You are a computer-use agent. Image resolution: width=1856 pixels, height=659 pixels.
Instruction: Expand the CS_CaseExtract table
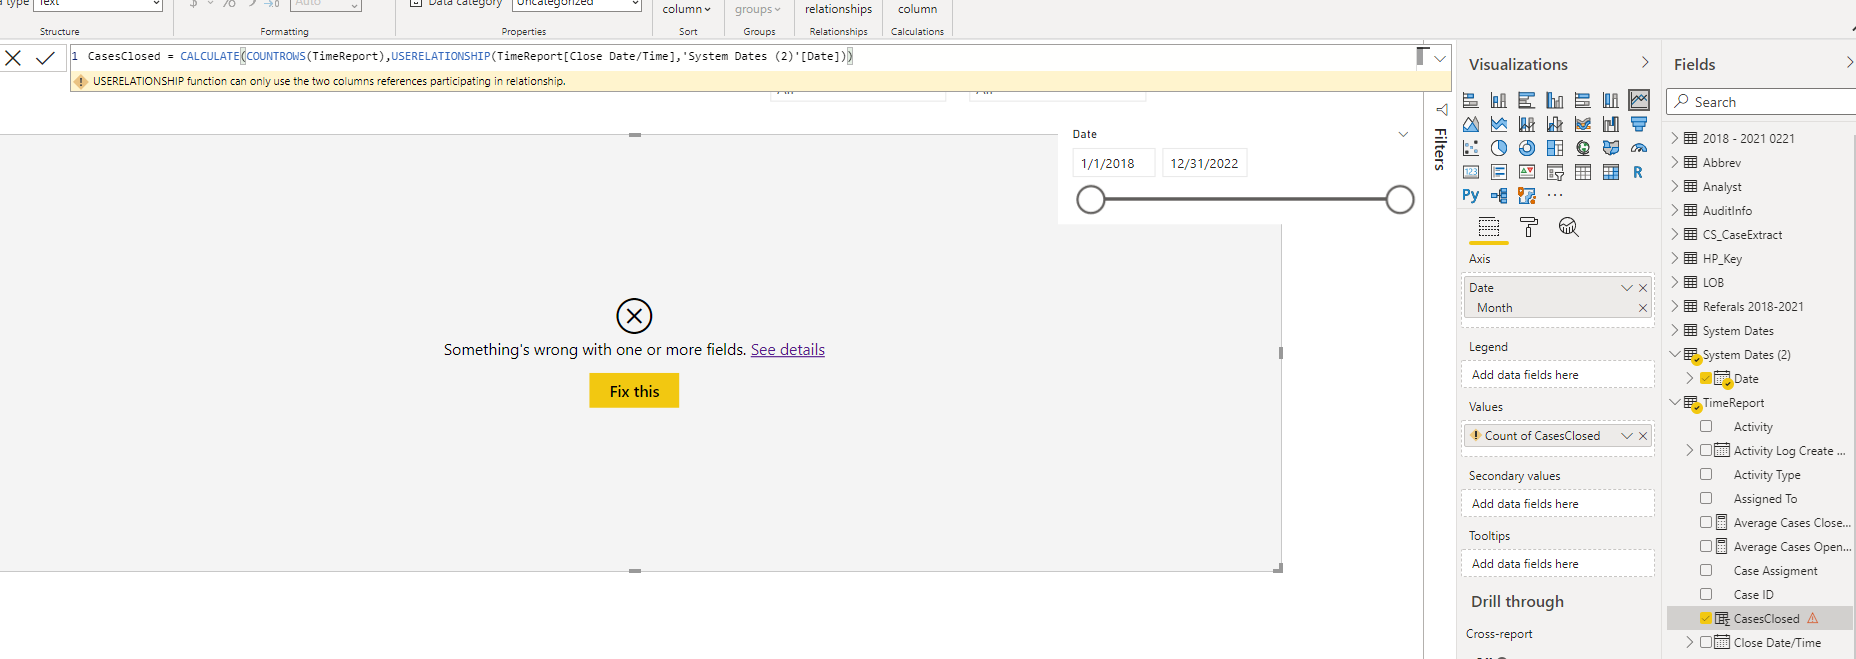pyautogui.click(x=1675, y=234)
